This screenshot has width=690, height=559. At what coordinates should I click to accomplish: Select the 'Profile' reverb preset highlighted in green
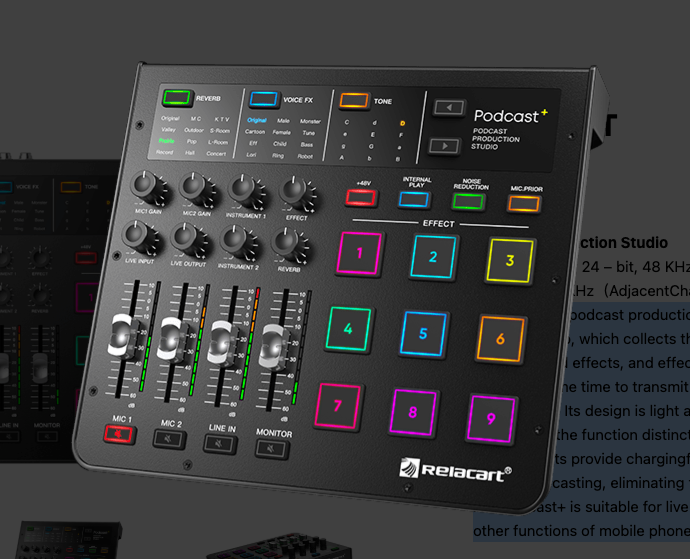(x=166, y=141)
